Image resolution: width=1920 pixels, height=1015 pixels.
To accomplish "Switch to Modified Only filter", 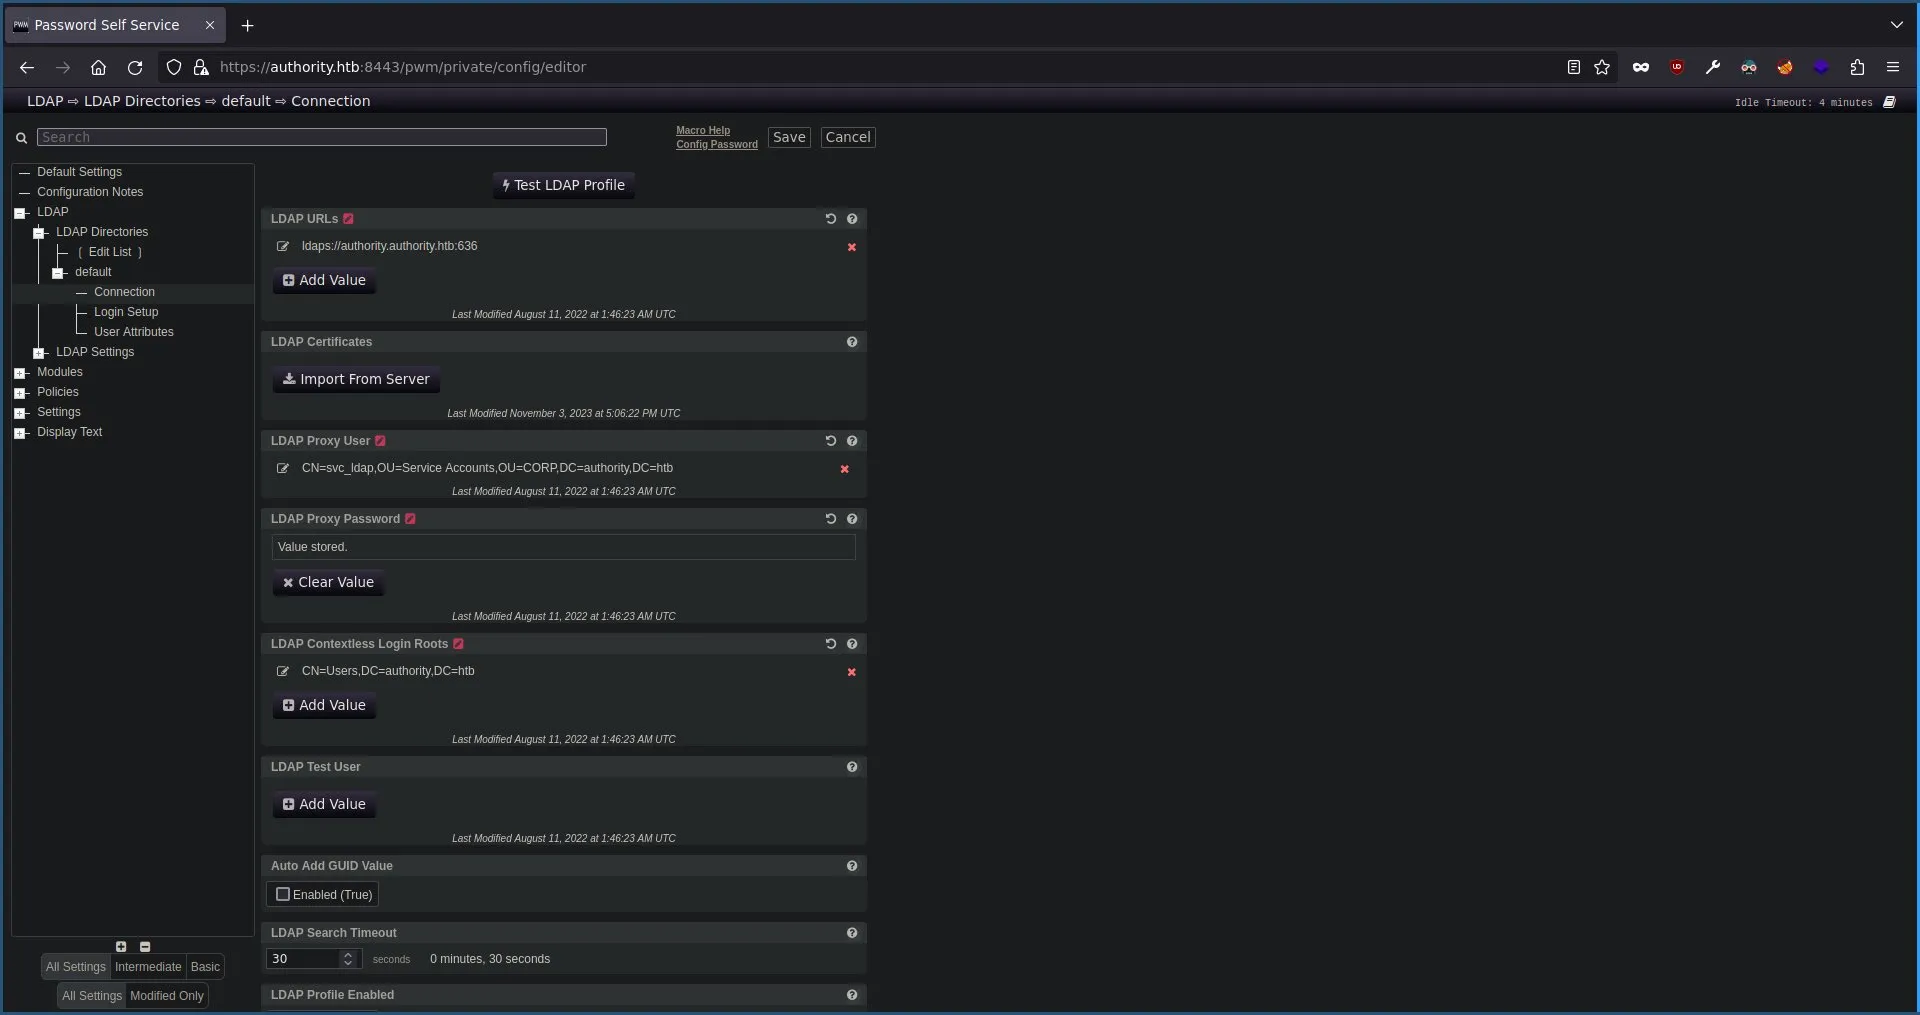I will pyautogui.click(x=167, y=996).
